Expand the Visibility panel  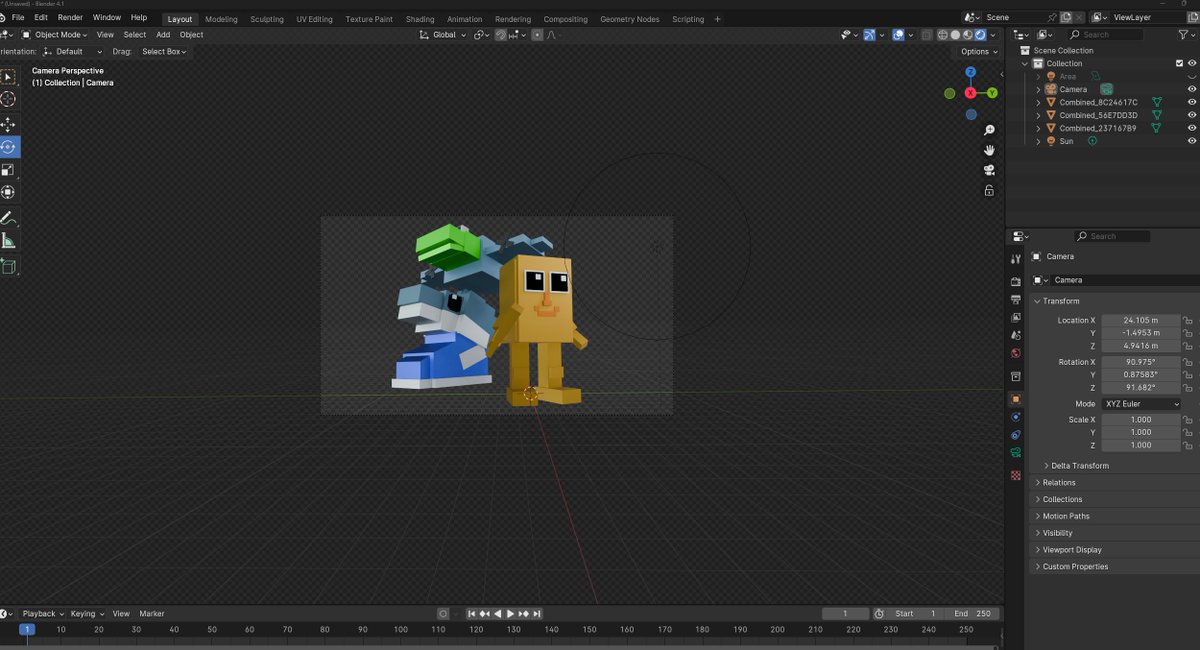point(1058,533)
